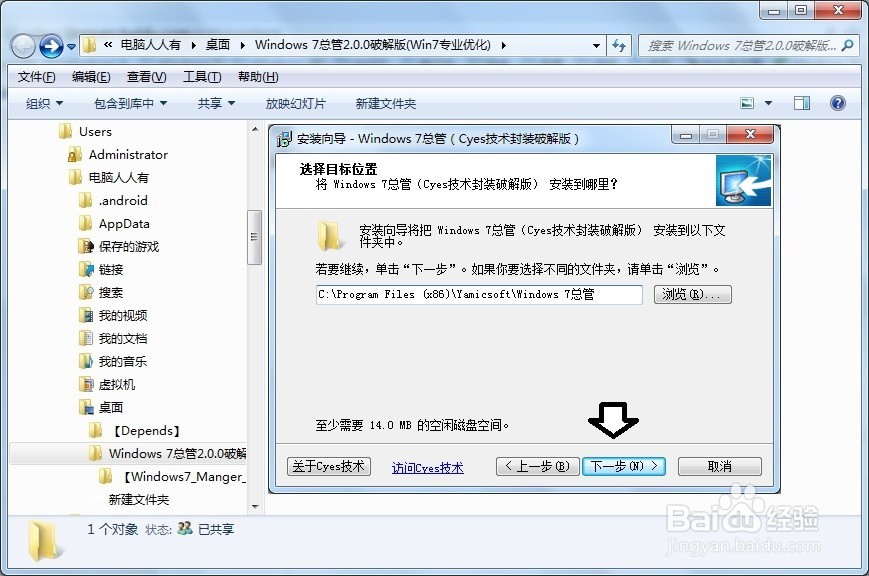Screen dimensions: 869x576
Task: Click 新建文件夹 in the toolbar
Action: click(x=385, y=104)
